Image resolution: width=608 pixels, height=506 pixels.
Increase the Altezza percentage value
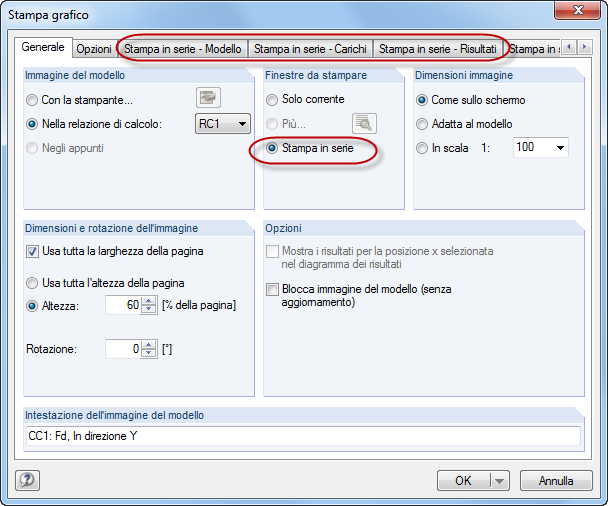tap(149, 301)
